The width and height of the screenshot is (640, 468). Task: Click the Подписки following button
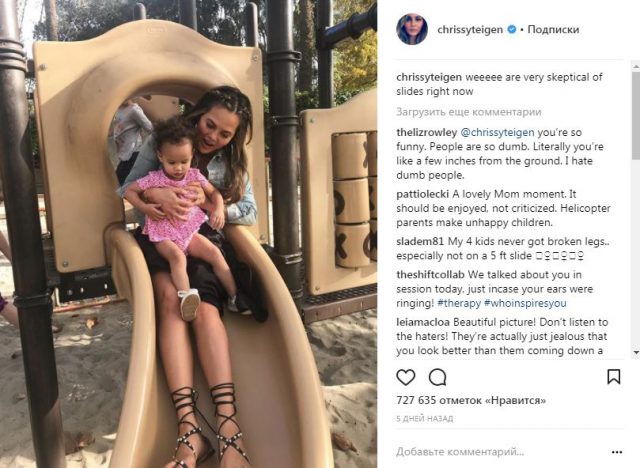click(x=553, y=29)
